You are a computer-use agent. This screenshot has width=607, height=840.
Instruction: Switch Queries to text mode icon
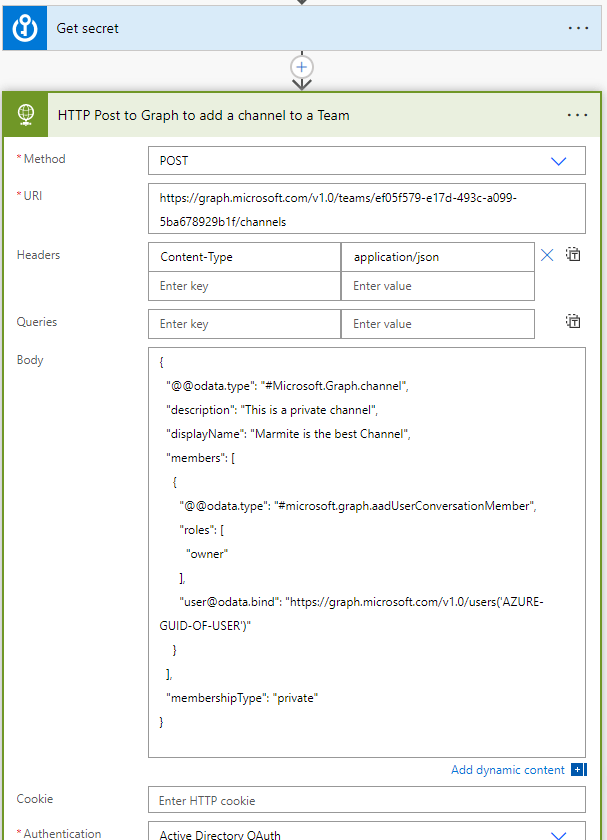(x=573, y=322)
